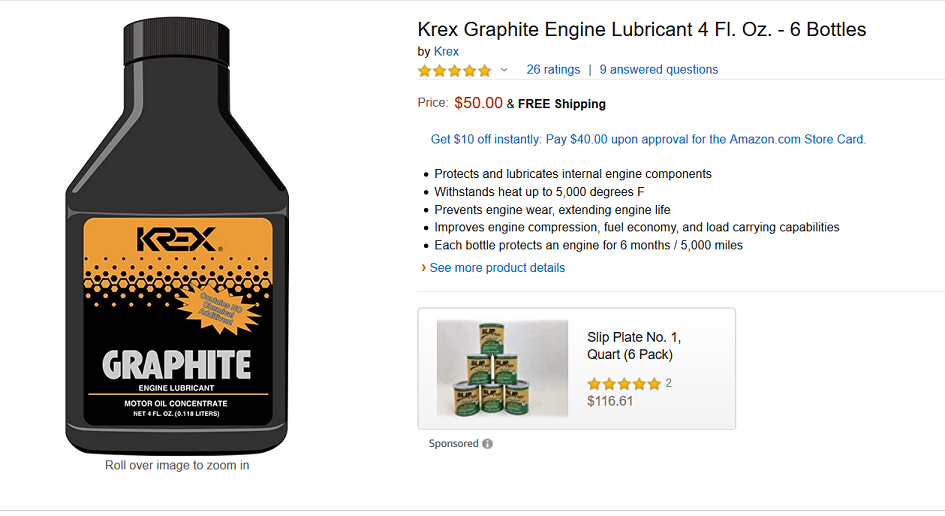The height and width of the screenshot is (516, 945).
Task: Click the KREX logo on bottle label
Action: pyautogui.click(x=178, y=241)
